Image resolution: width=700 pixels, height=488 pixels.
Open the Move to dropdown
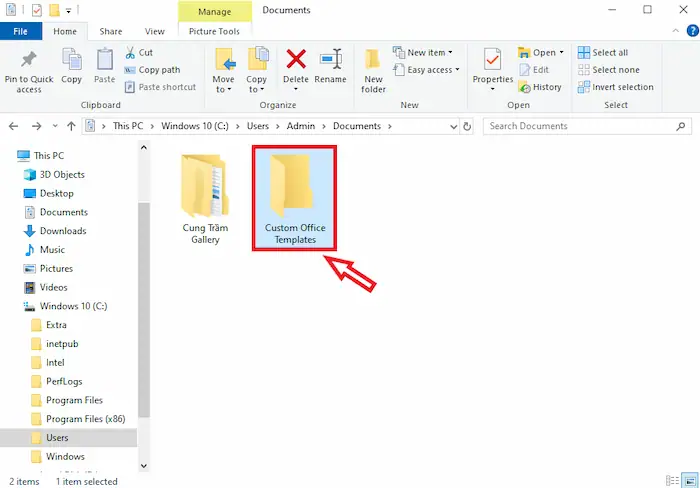[229, 90]
